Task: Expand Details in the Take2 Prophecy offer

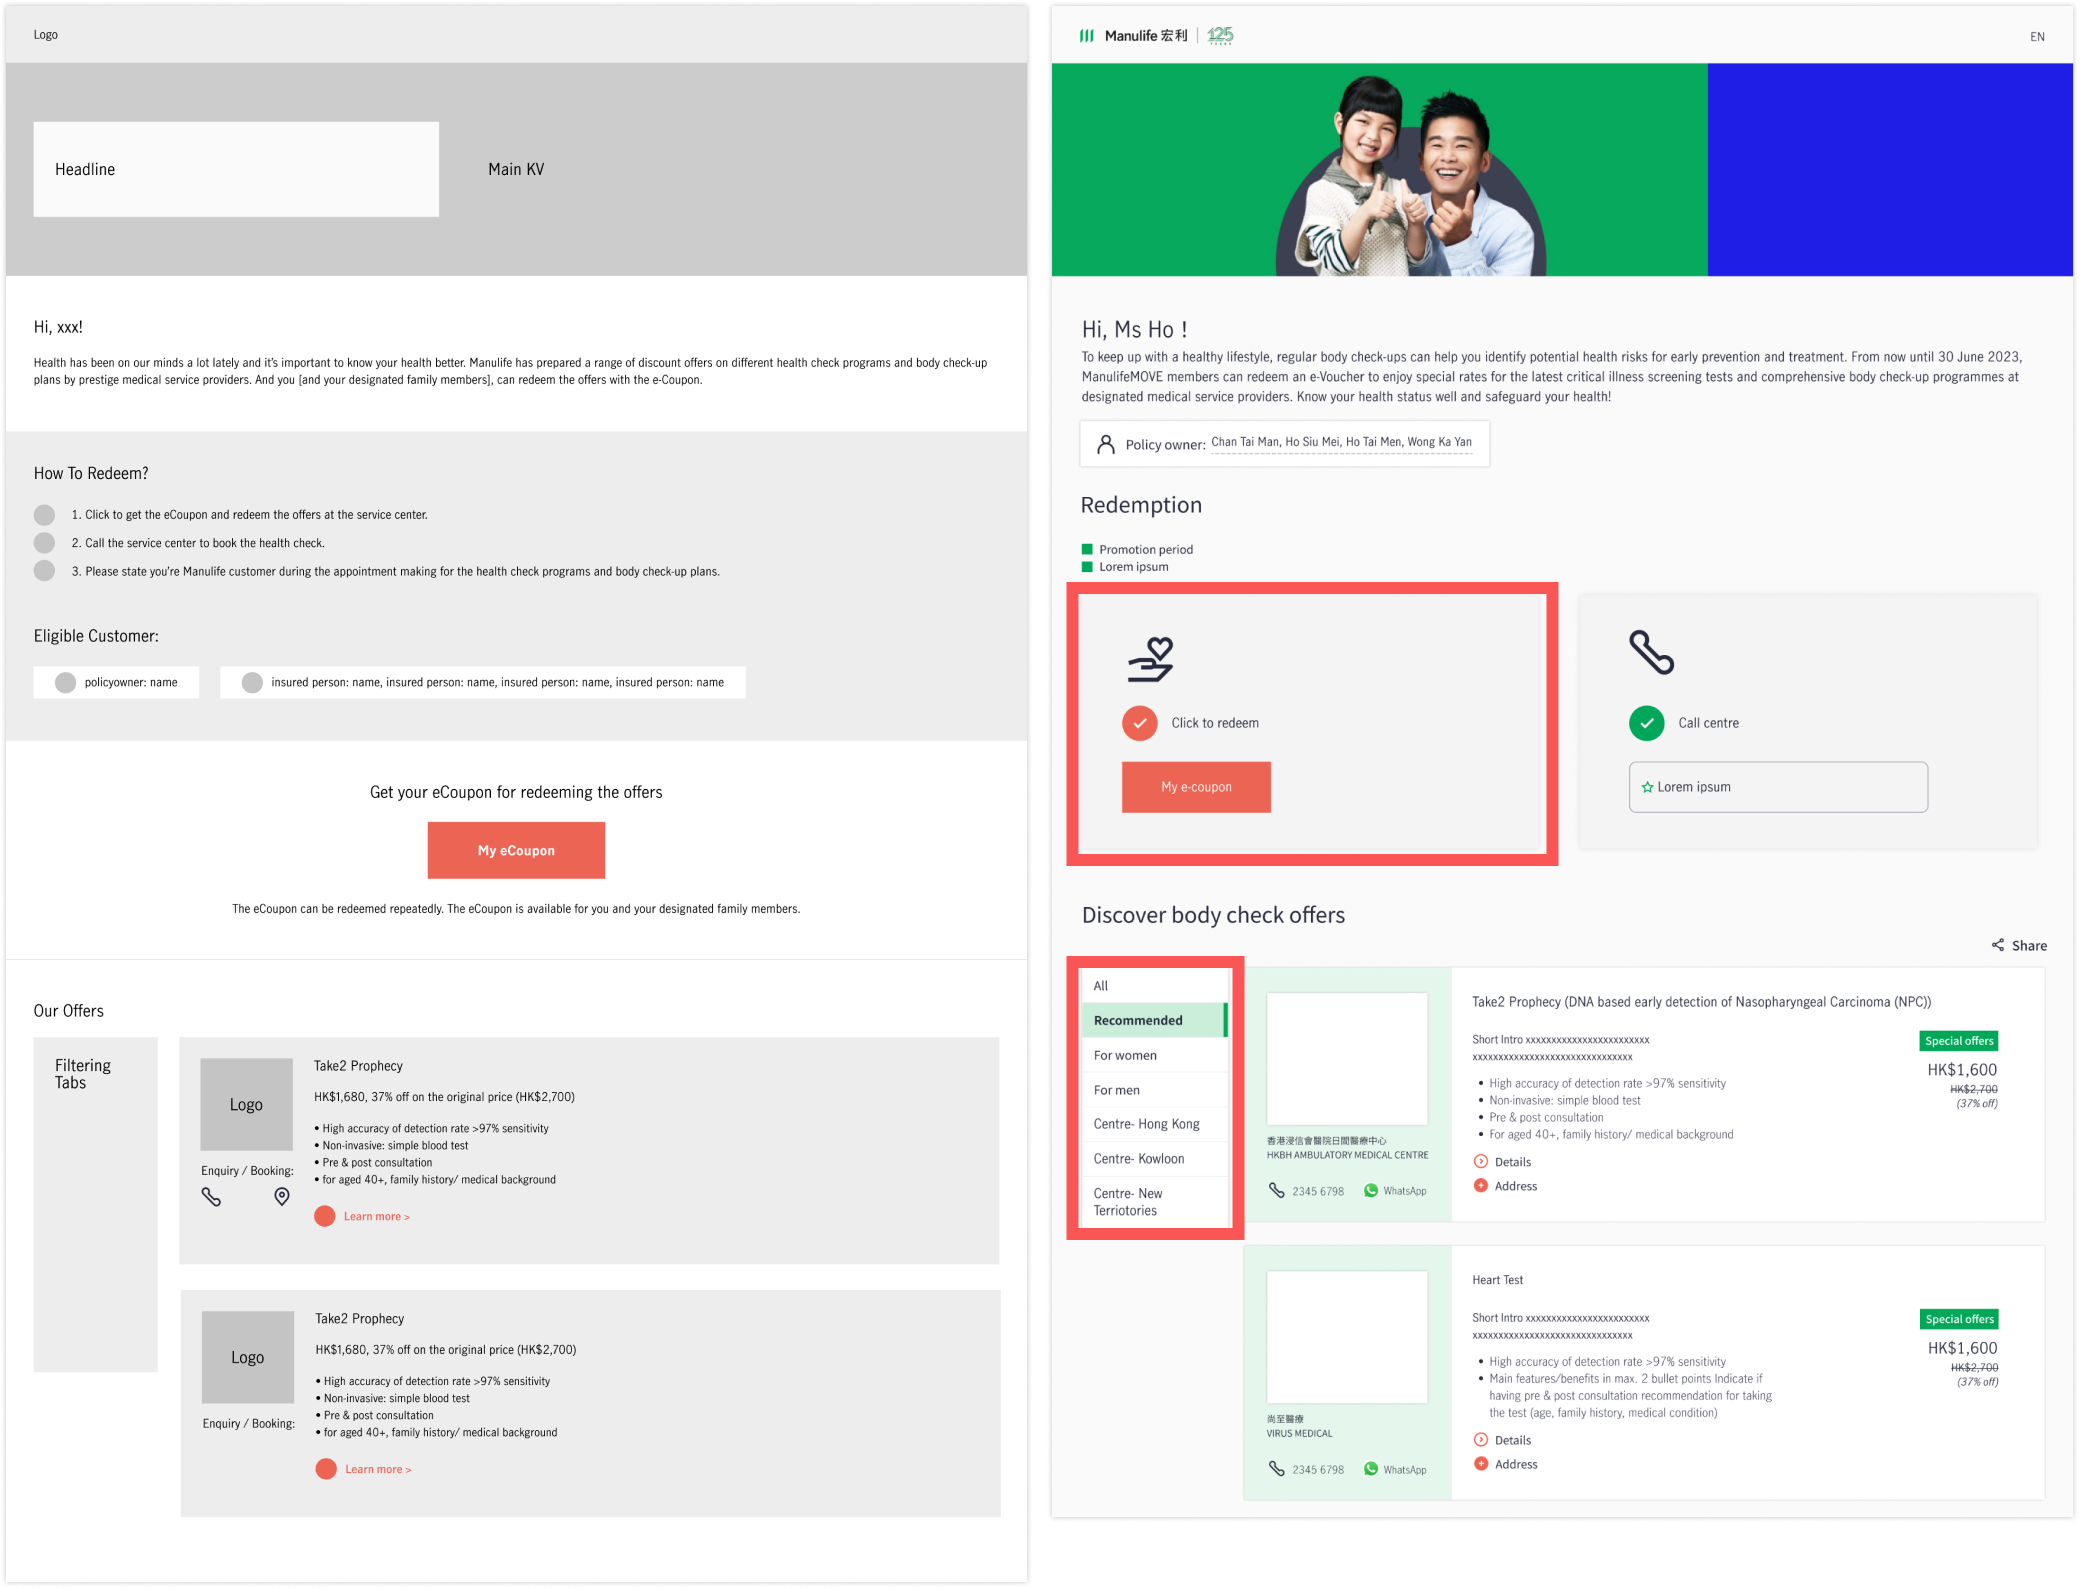Action: [1503, 1162]
